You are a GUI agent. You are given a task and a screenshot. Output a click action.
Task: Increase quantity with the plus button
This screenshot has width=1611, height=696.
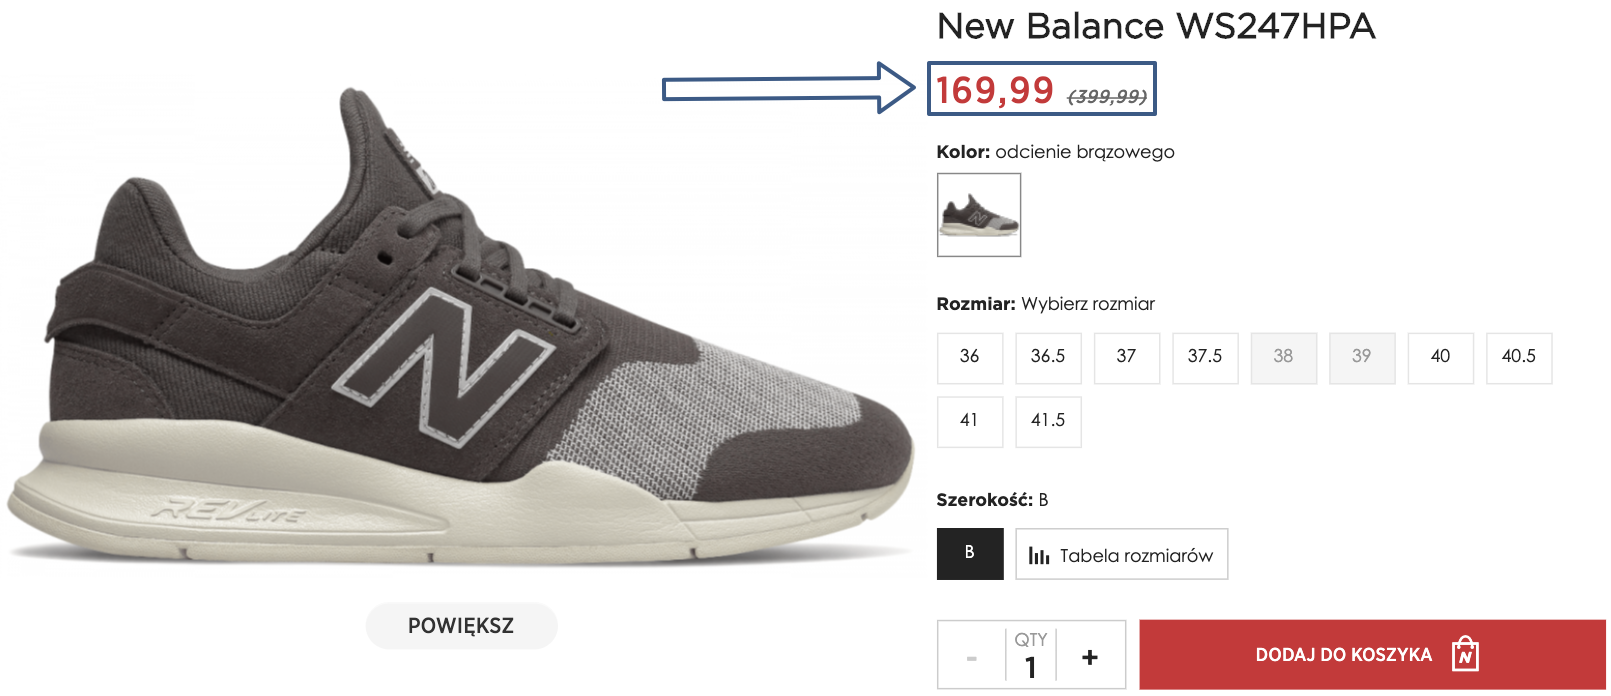[1090, 657]
